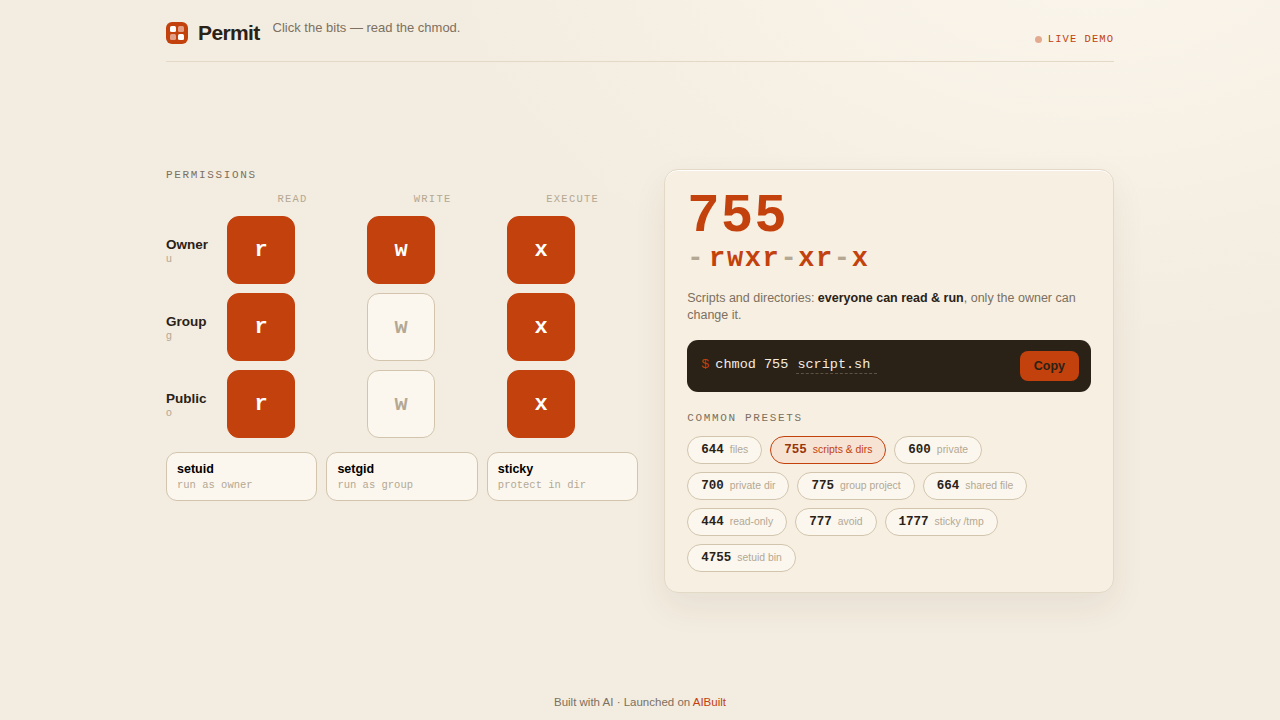The width and height of the screenshot is (1280, 720).
Task: Copy the chmod command
Action: tap(1049, 366)
